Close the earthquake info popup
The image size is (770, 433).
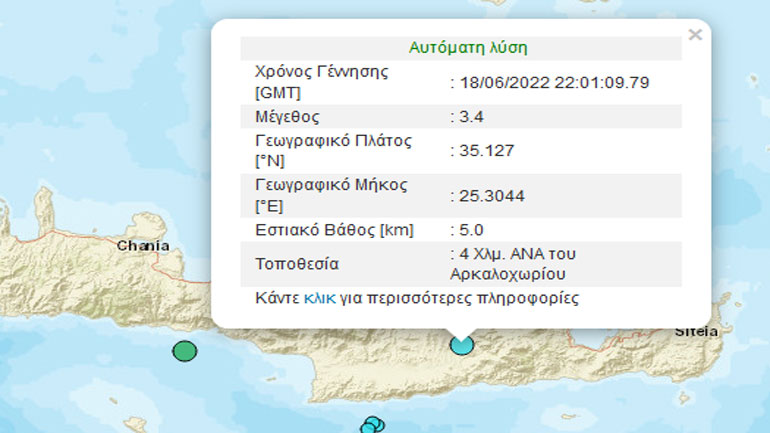click(x=695, y=35)
